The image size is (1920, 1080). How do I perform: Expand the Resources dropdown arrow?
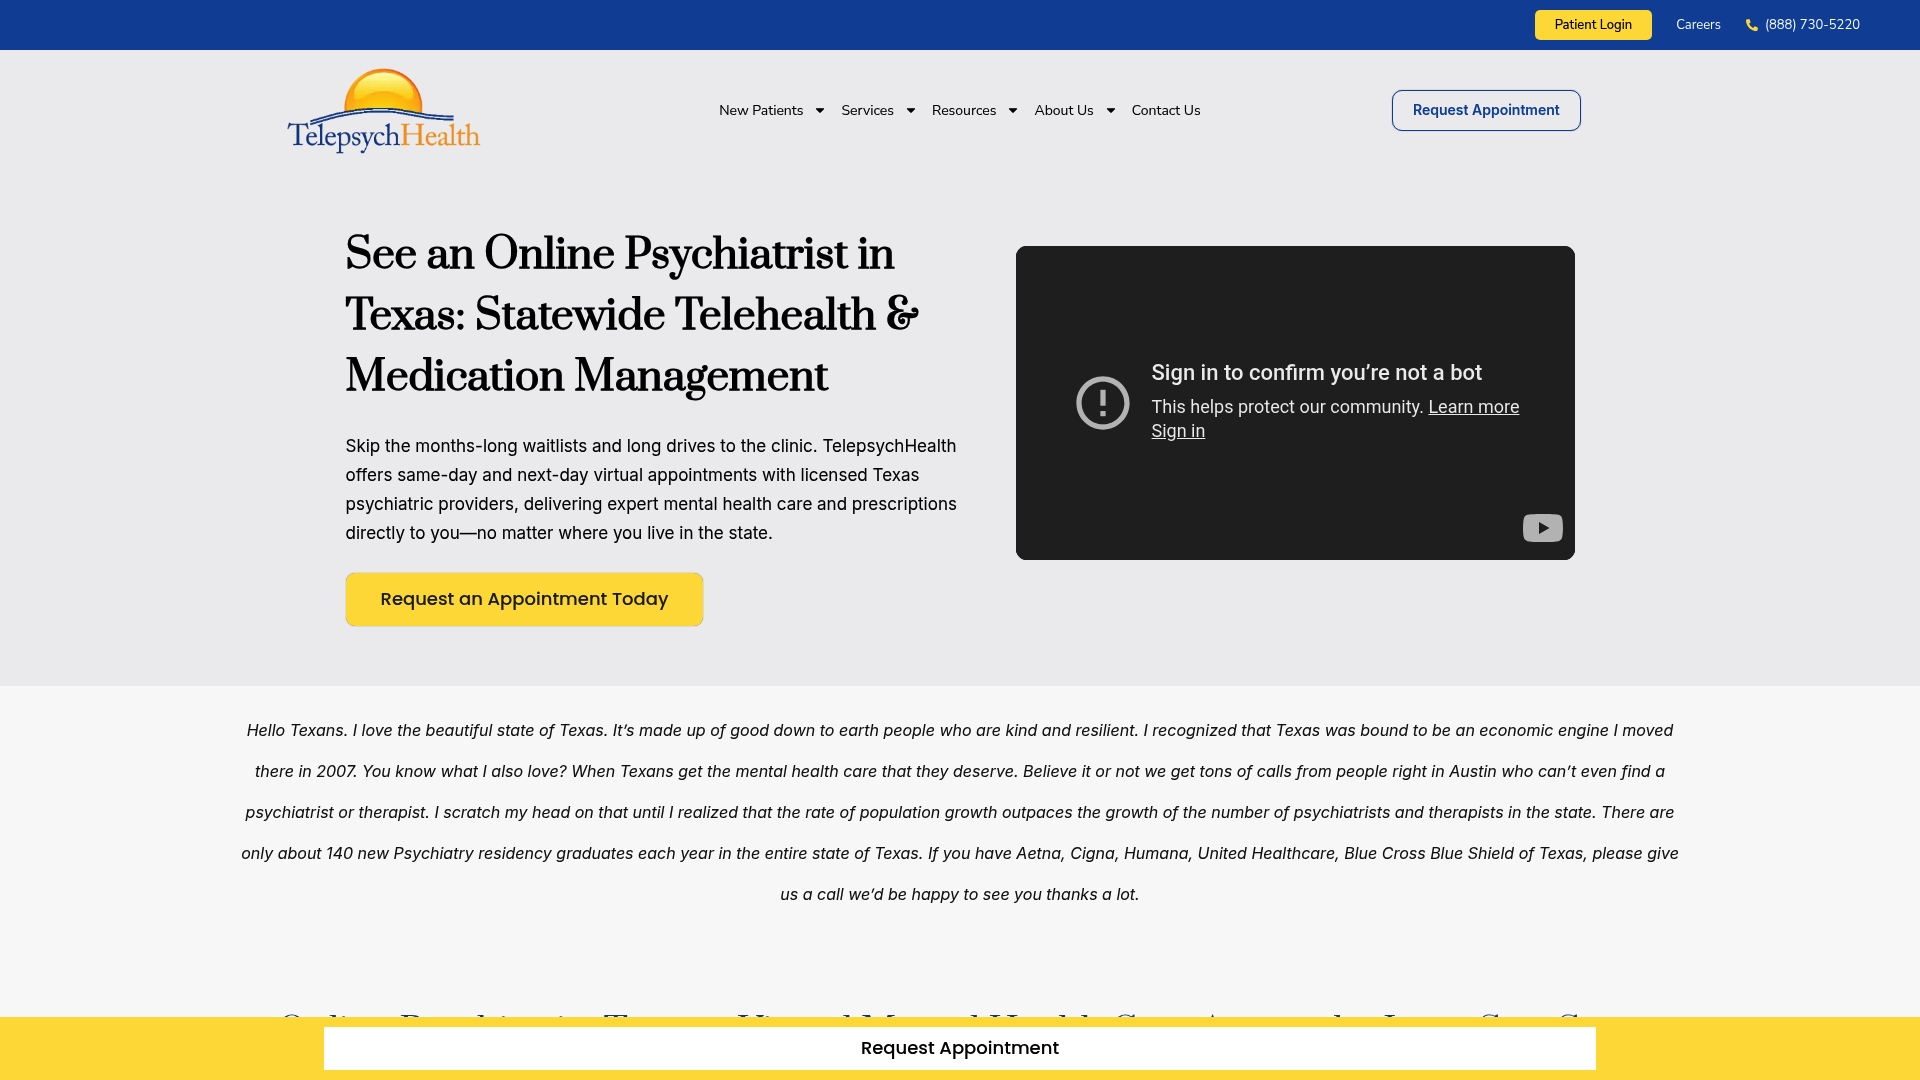click(1013, 111)
